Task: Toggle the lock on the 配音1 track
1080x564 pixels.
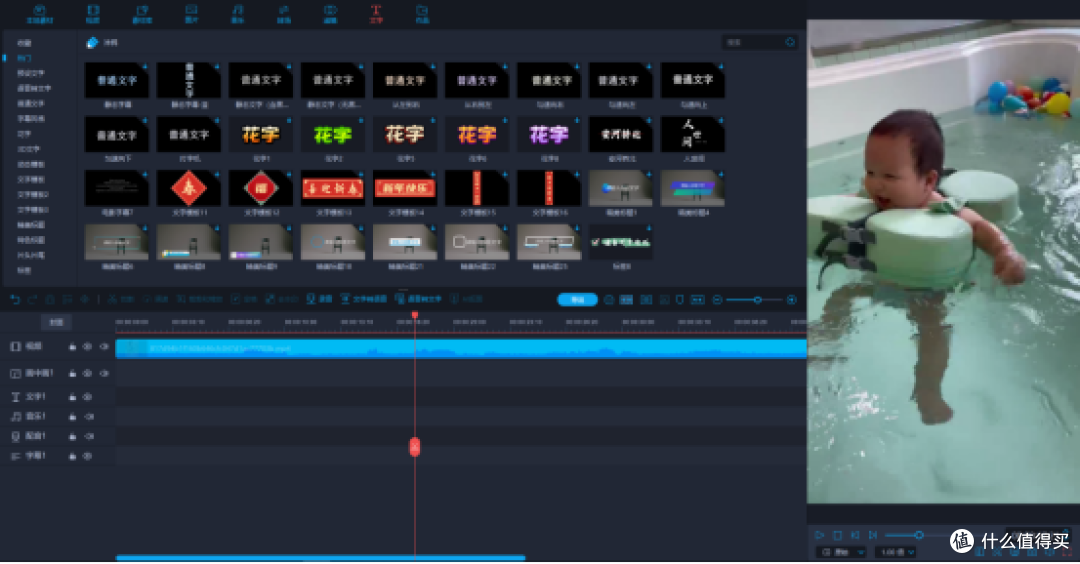Action: pos(72,437)
